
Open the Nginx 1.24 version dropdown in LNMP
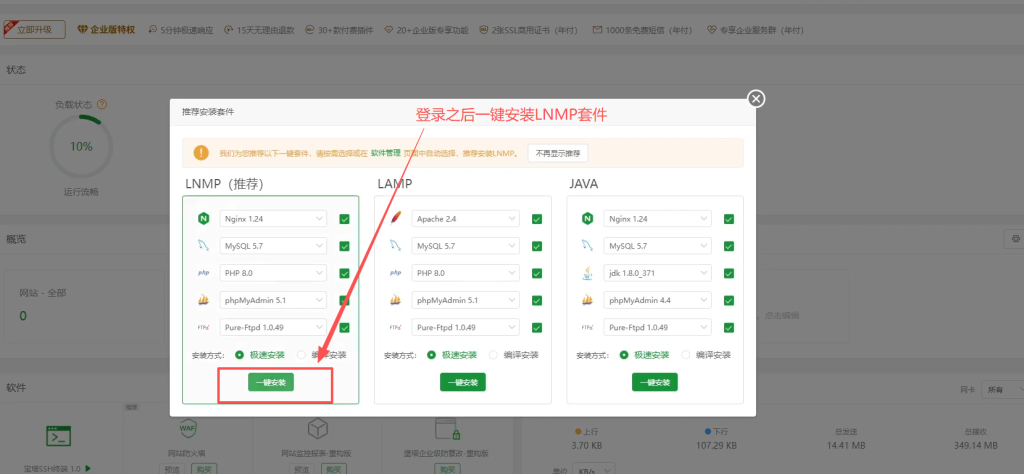point(273,219)
